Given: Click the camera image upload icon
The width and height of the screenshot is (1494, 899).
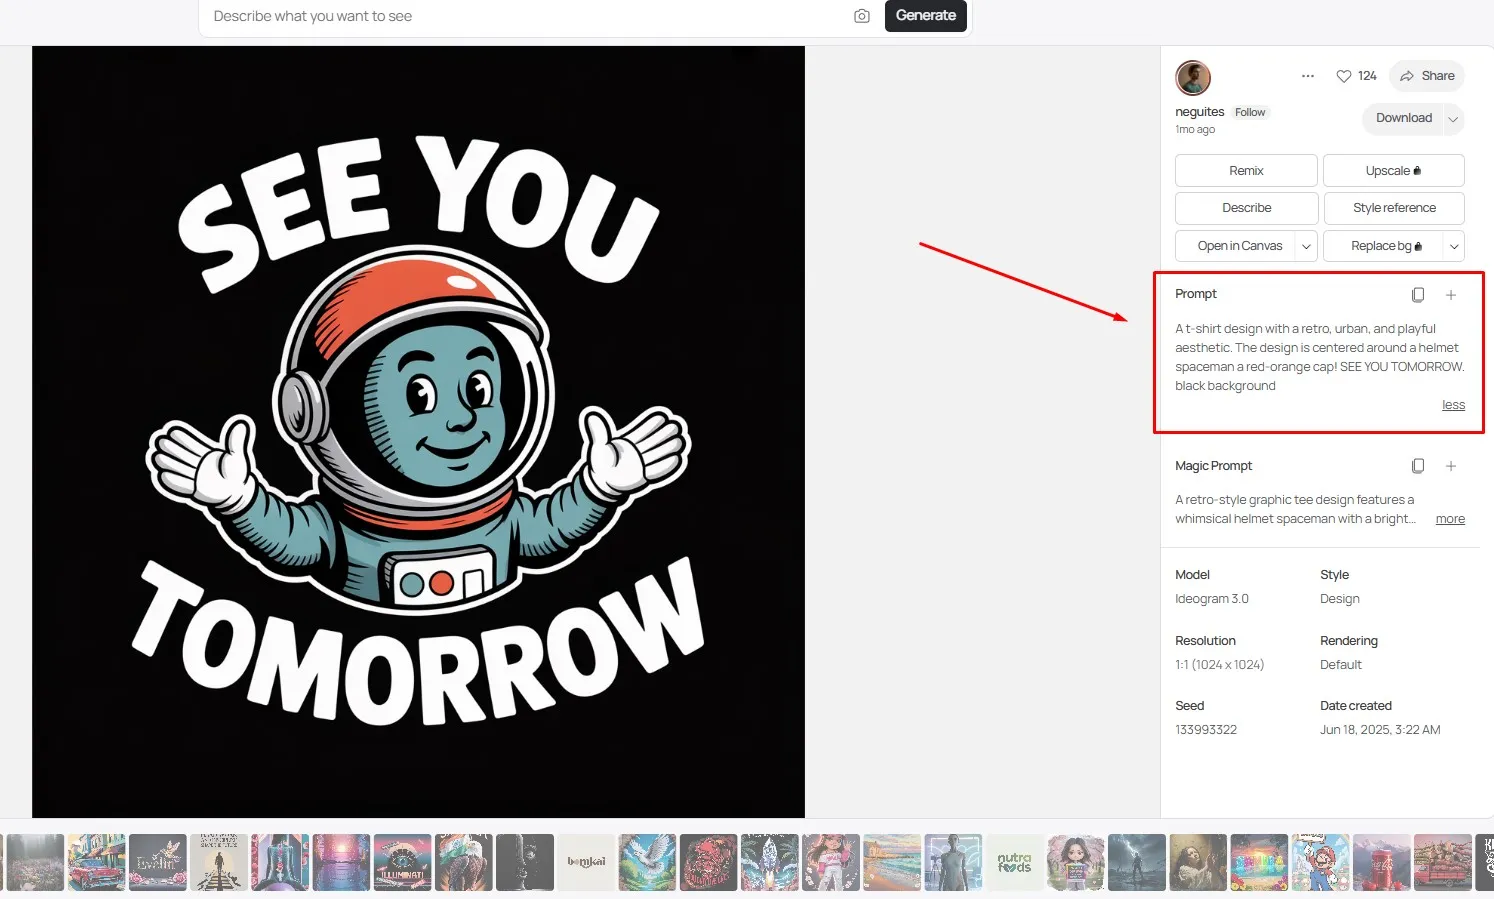Looking at the screenshot, I should (861, 16).
